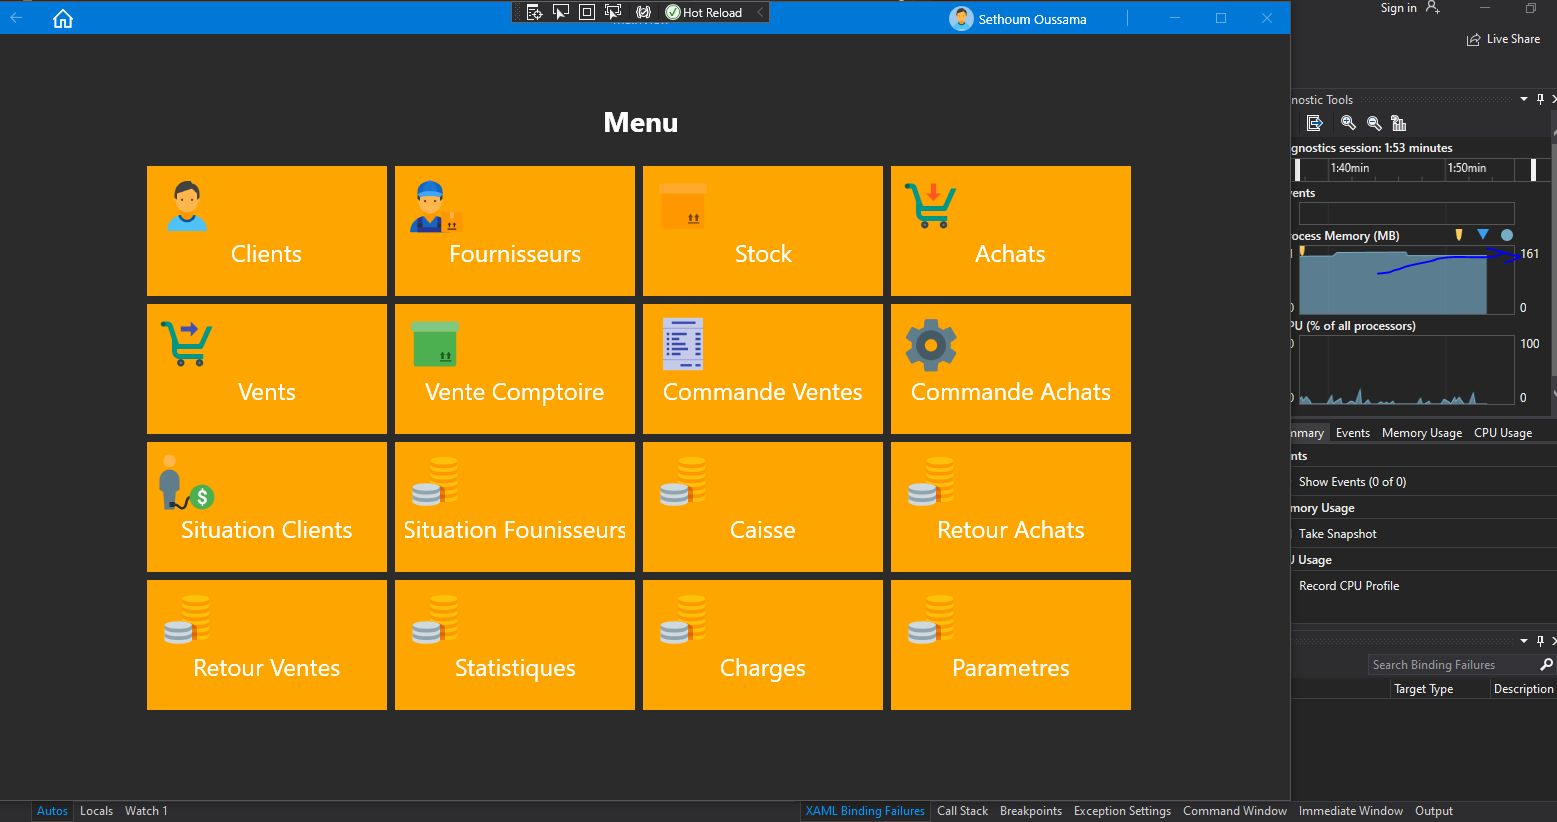The image size is (1557, 822).
Task: Click the coins icon on Situation Founisseurs
Action: coord(435,482)
